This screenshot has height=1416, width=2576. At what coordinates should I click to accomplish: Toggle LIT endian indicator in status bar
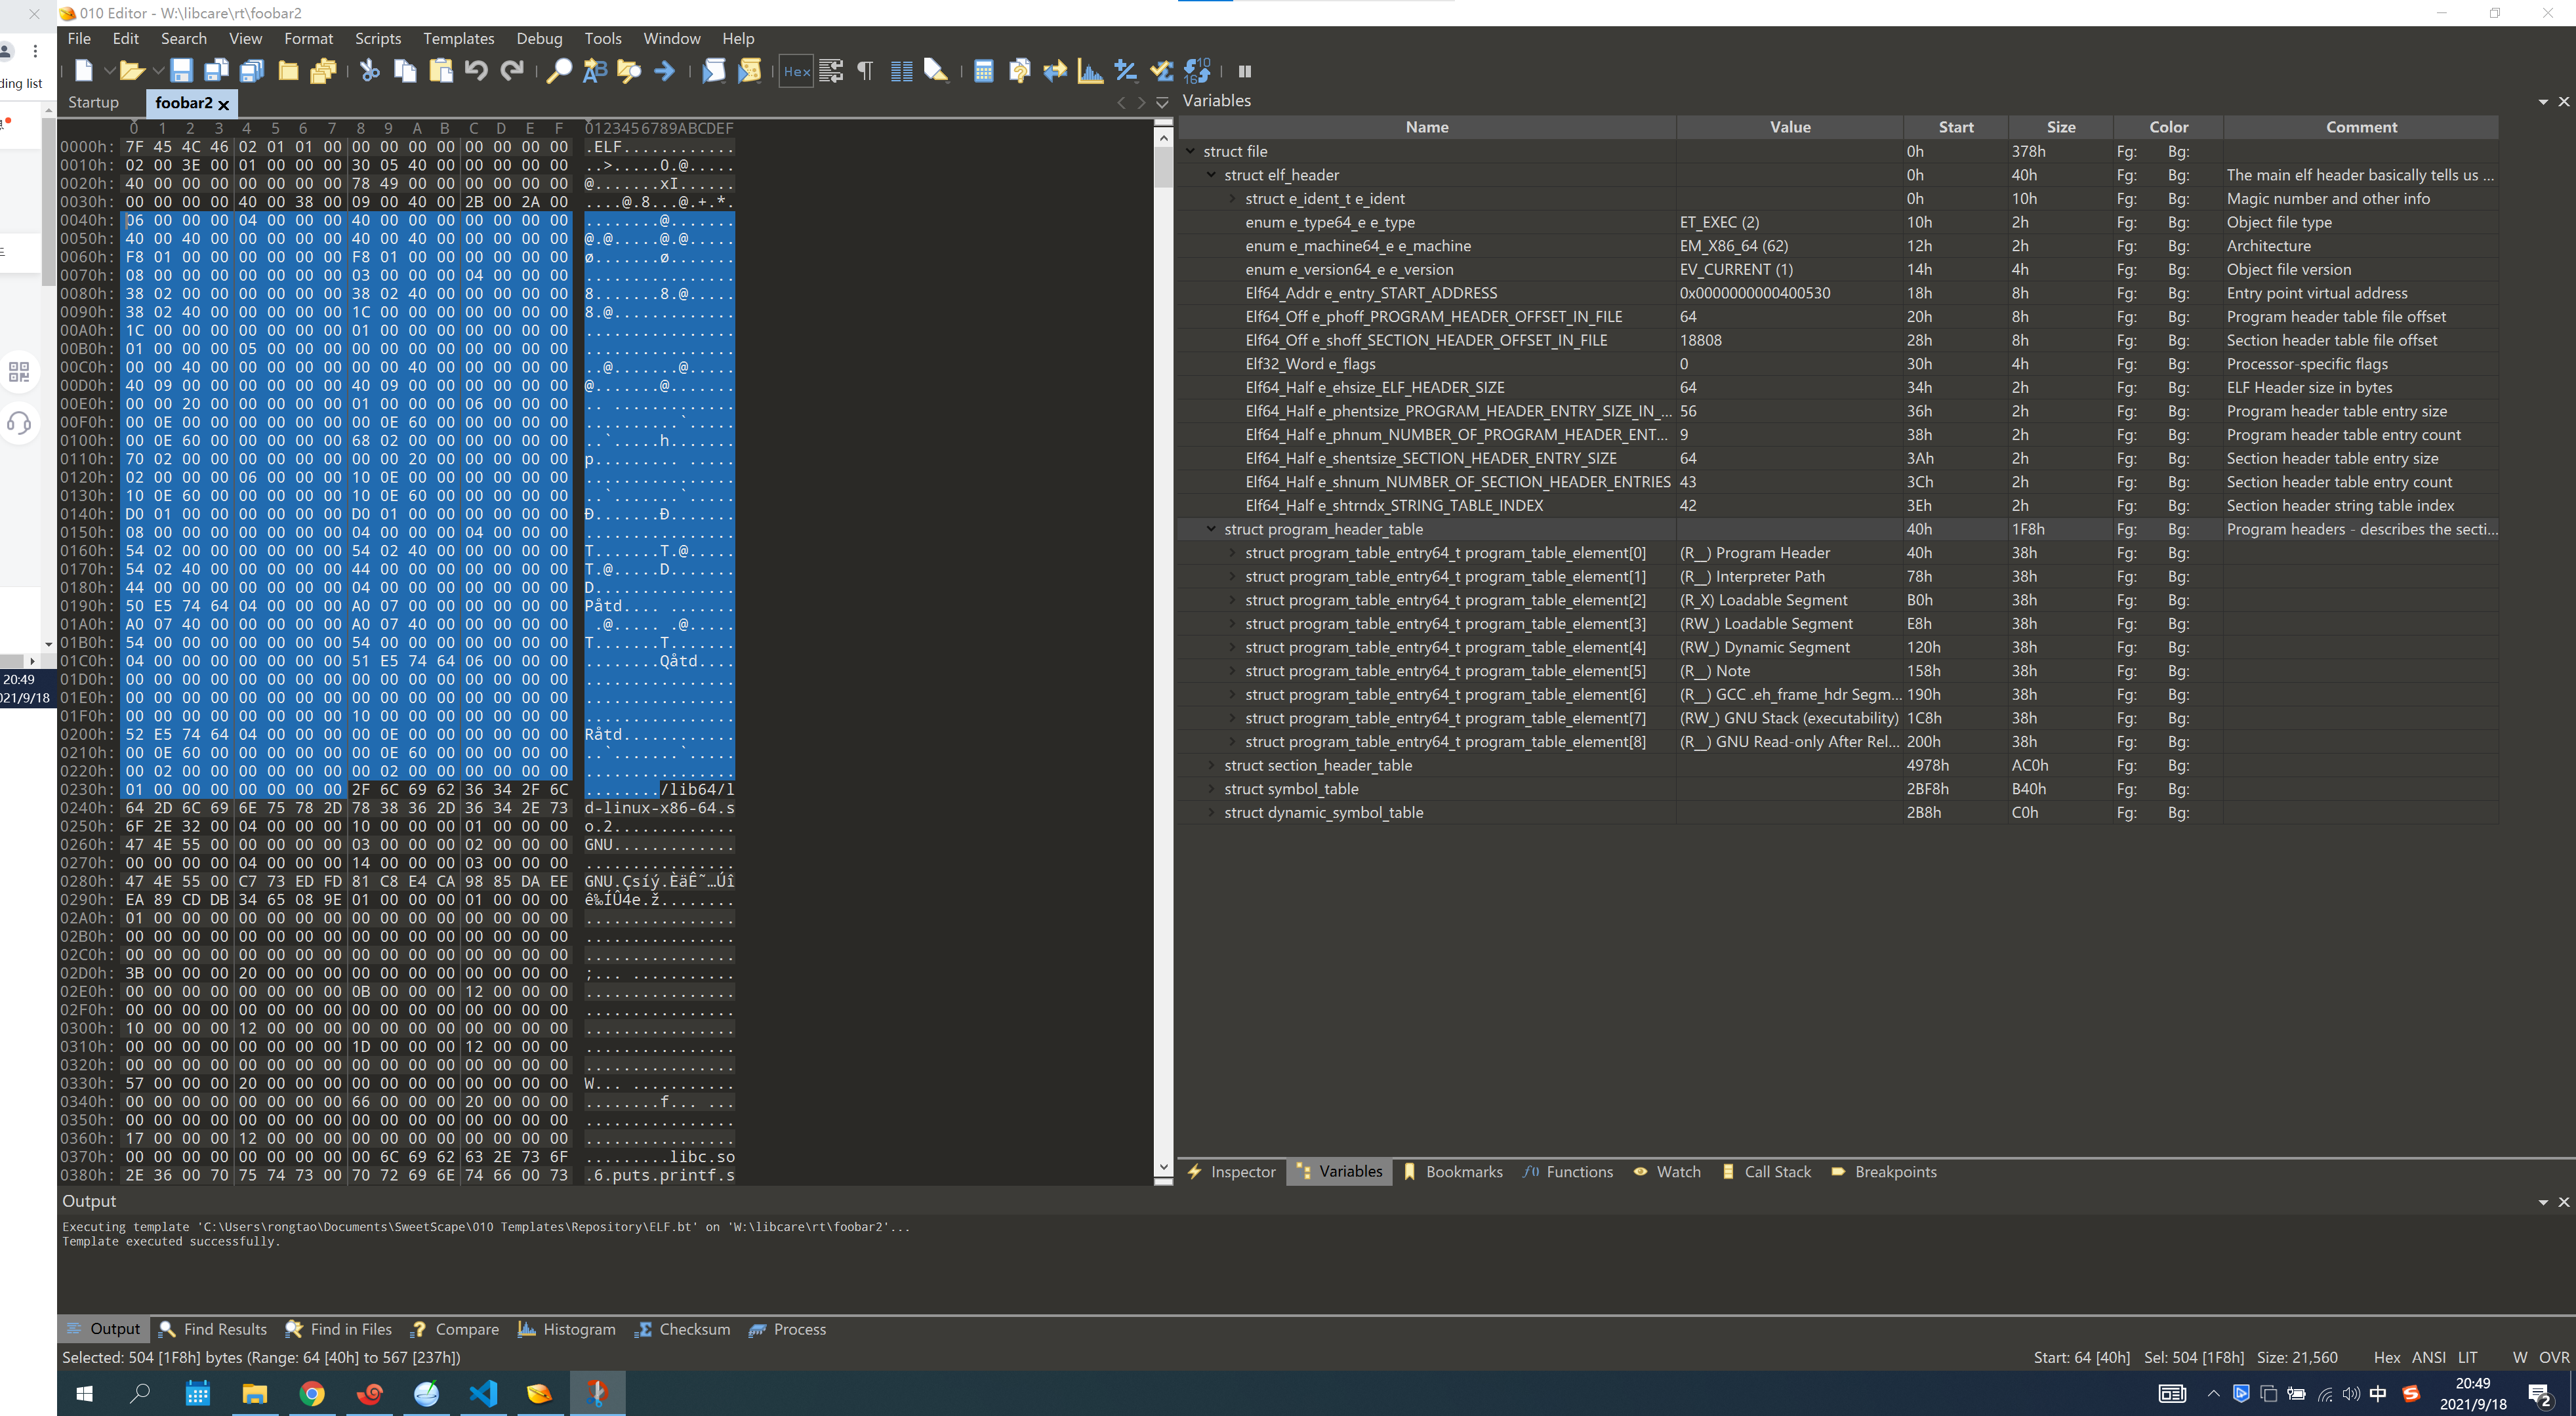coord(2468,1357)
